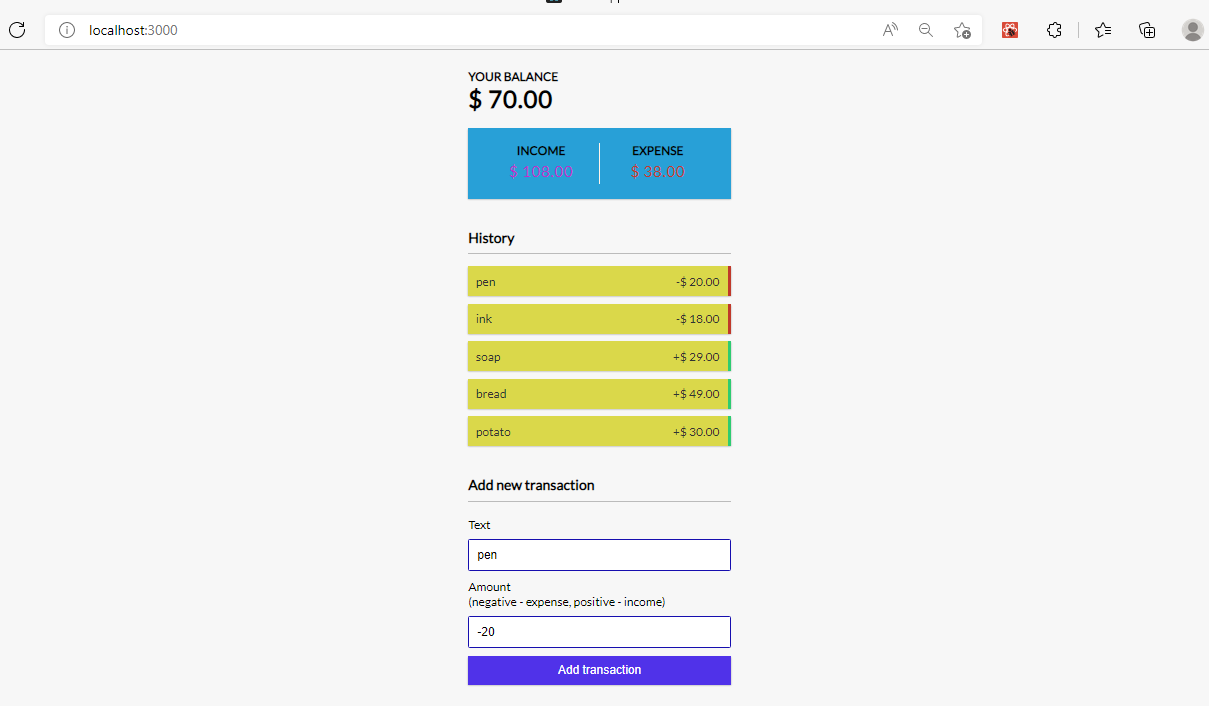1209x706 pixels.
Task: Open the site information panel
Action: click(66, 30)
